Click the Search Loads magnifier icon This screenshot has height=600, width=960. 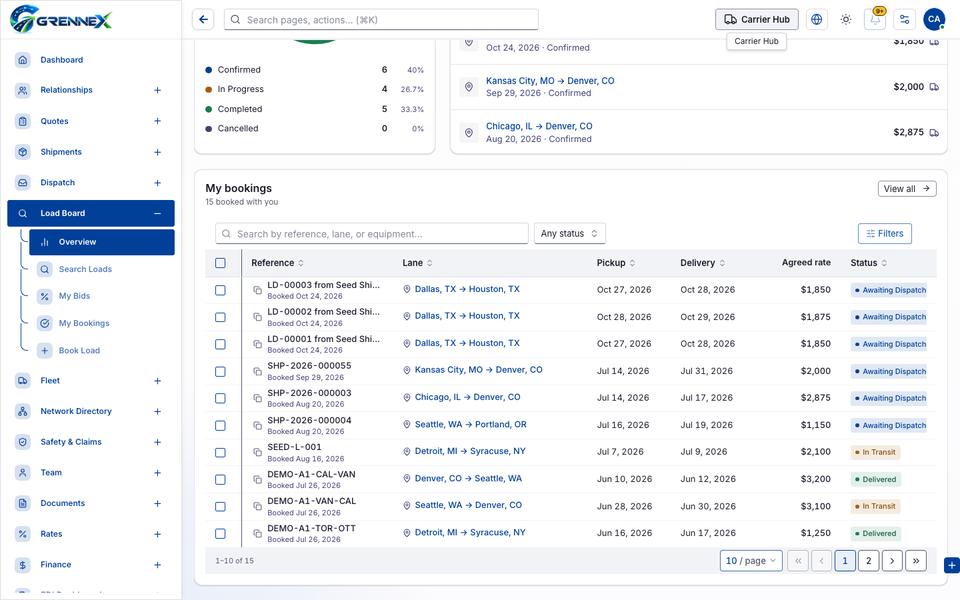(x=45, y=269)
